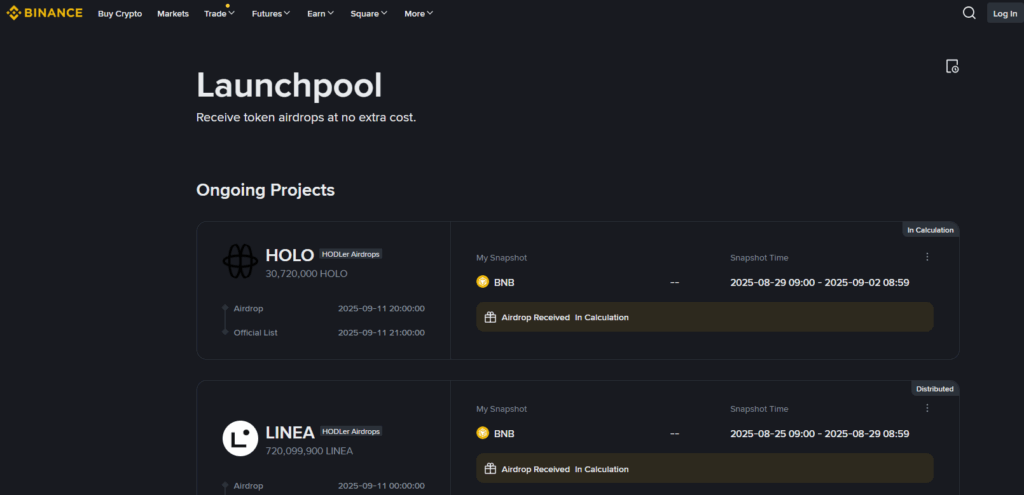This screenshot has height=495, width=1024.
Task: Click BNB label in the LINEA card
Action: [x=504, y=434]
